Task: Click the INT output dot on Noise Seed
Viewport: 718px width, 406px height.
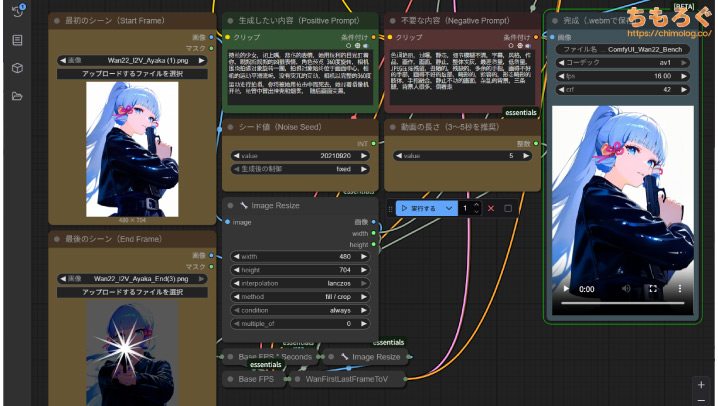Action: point(374,144)
